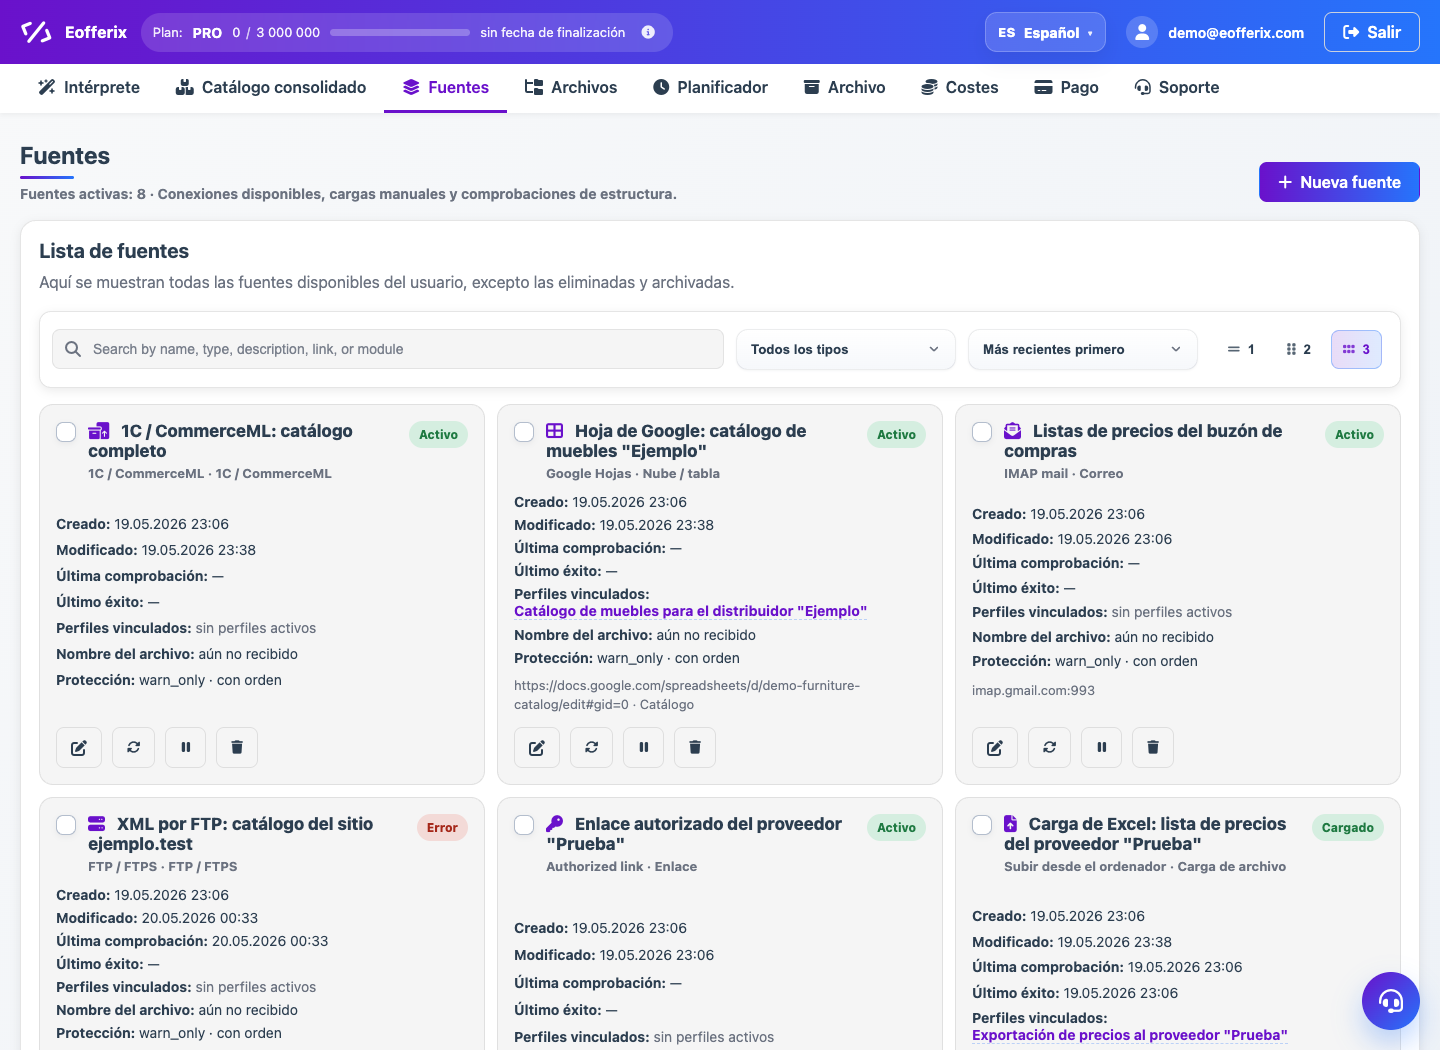The image size is (1440, 1050).
Task: Delete the Listas de precios del buzón source
Action: 1153,747
